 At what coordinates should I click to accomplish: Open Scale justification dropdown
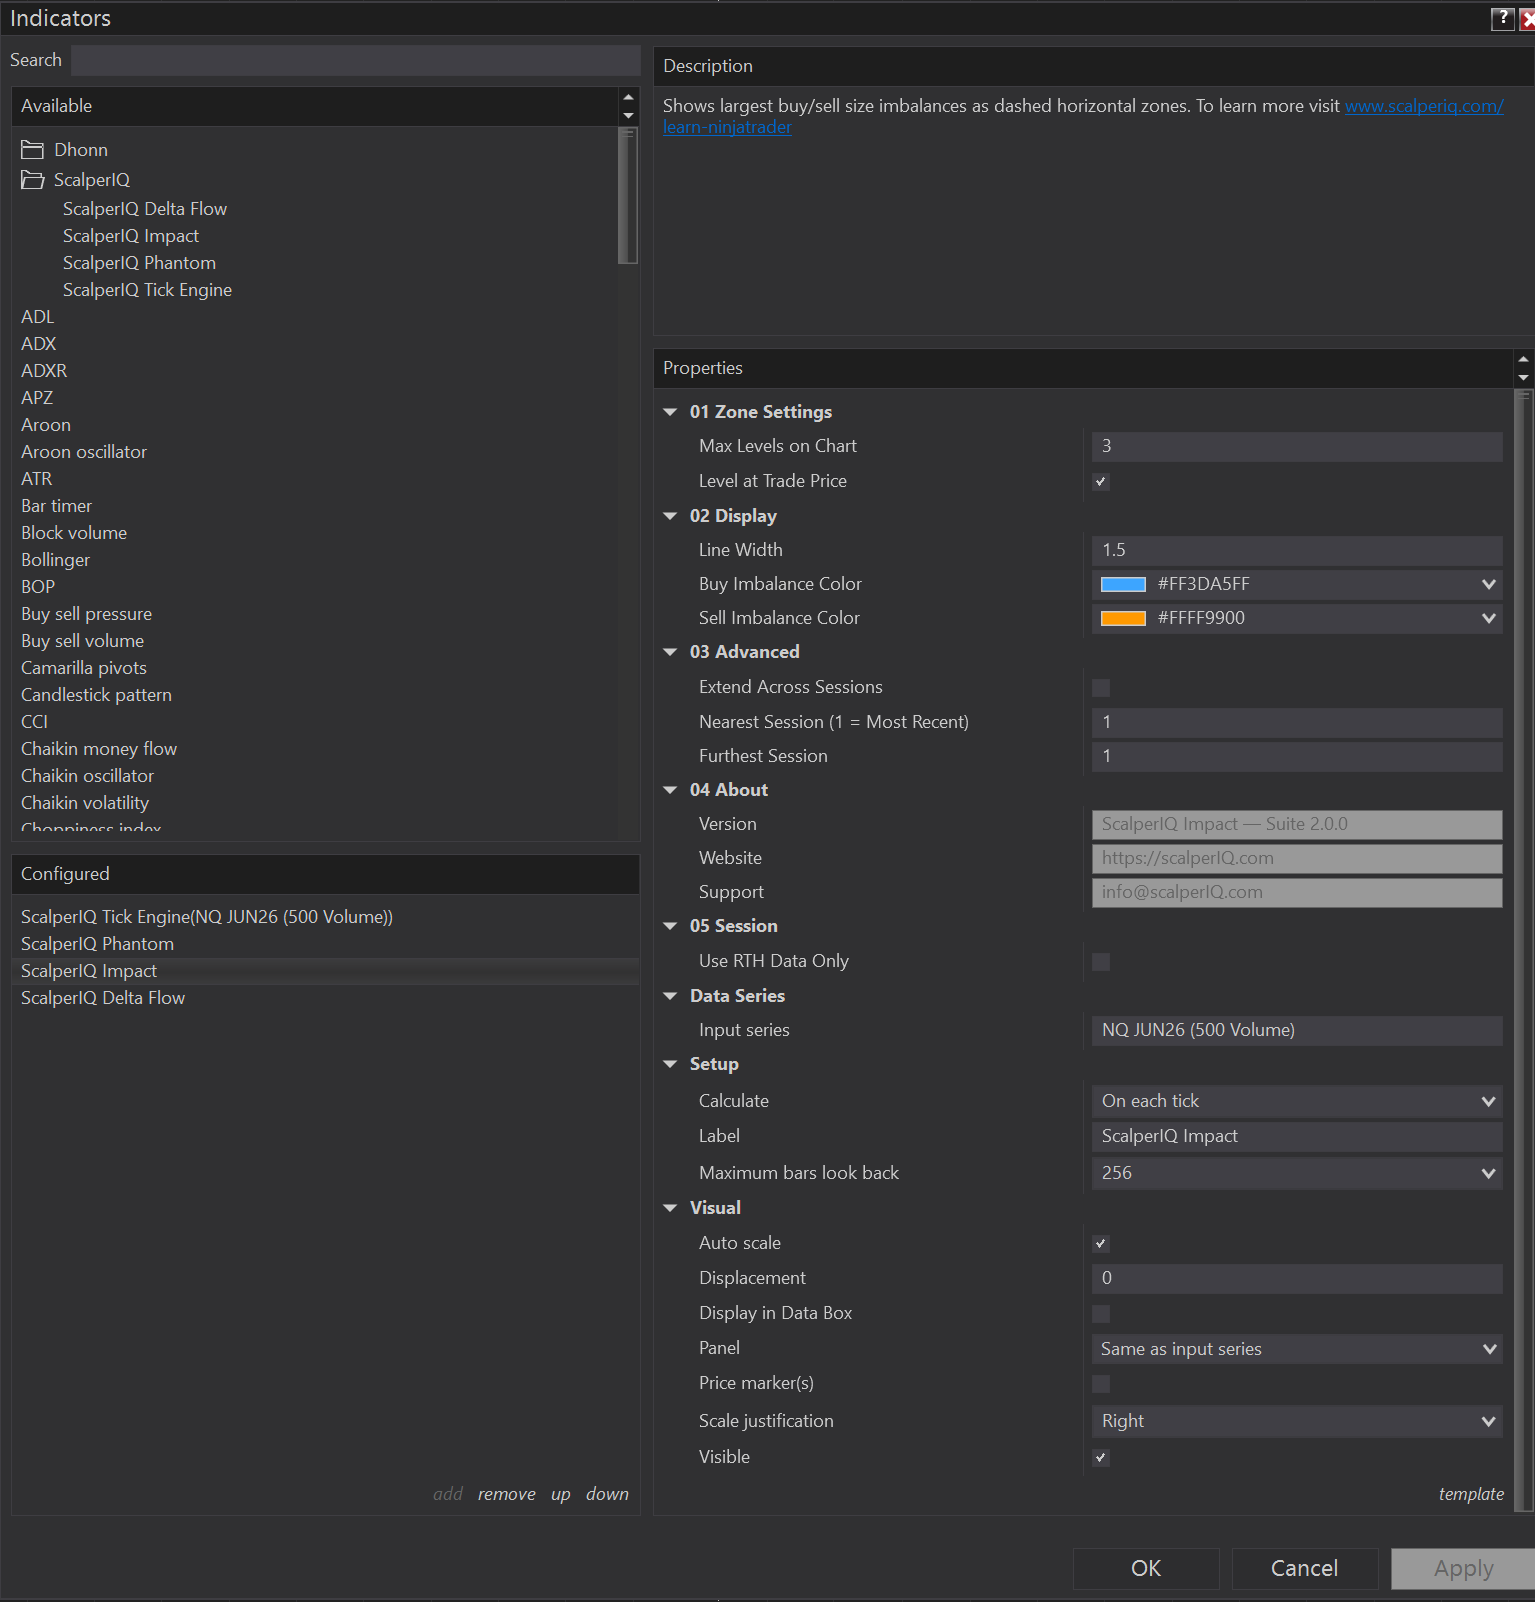[1297, 1421]
